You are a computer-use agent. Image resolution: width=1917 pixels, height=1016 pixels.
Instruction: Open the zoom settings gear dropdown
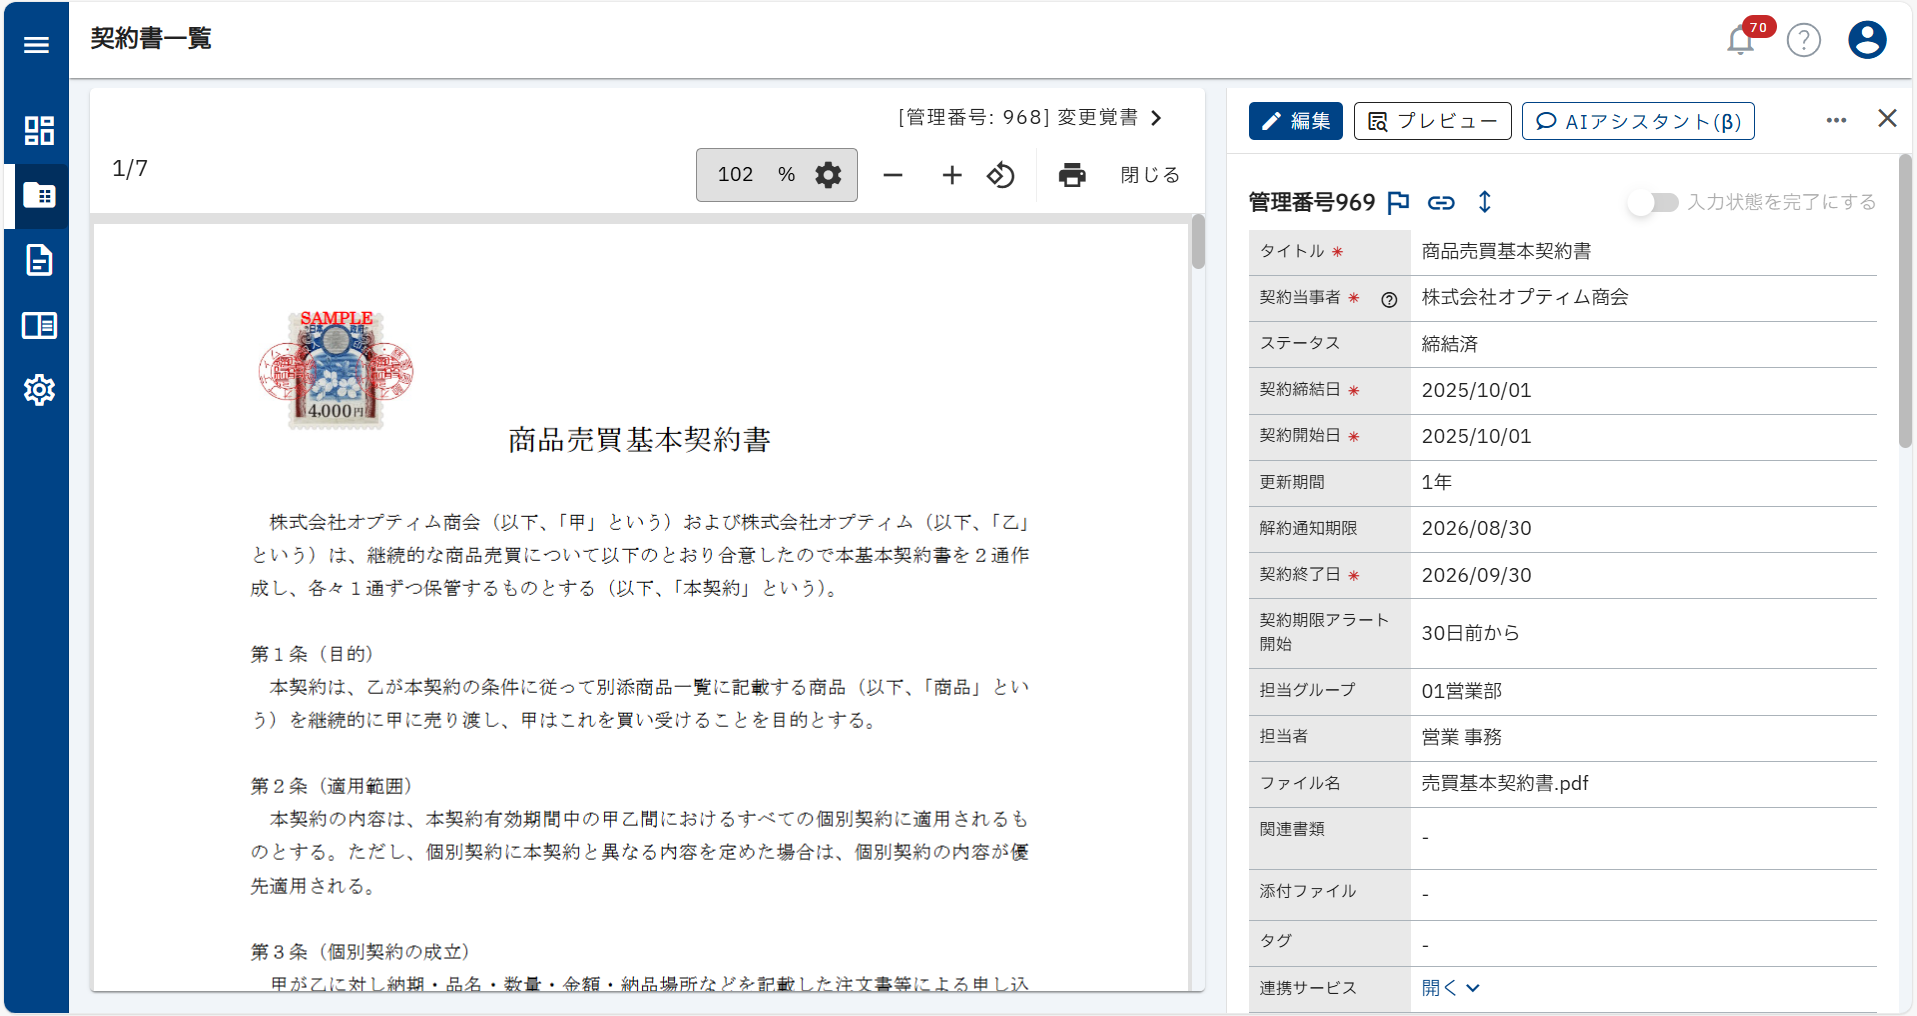827,174
